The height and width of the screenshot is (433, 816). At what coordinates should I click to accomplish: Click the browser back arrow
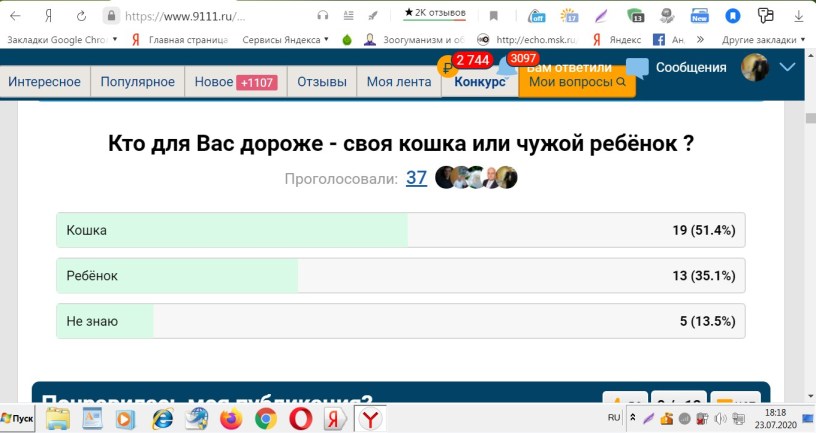[x=14, y=15]
